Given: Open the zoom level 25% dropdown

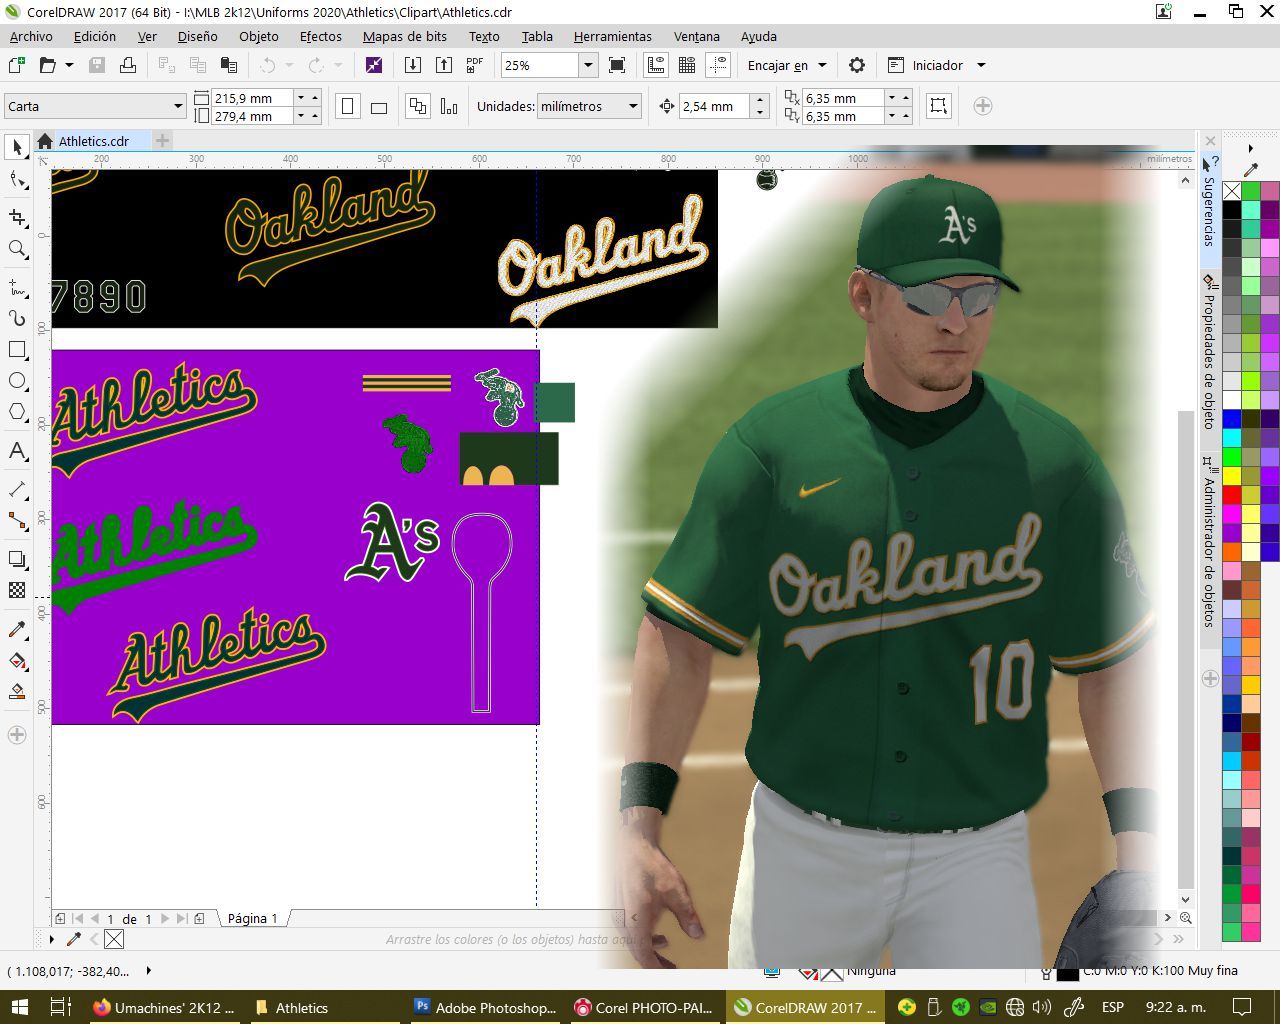Looking at the screenshot, I should tap(588, 65).
